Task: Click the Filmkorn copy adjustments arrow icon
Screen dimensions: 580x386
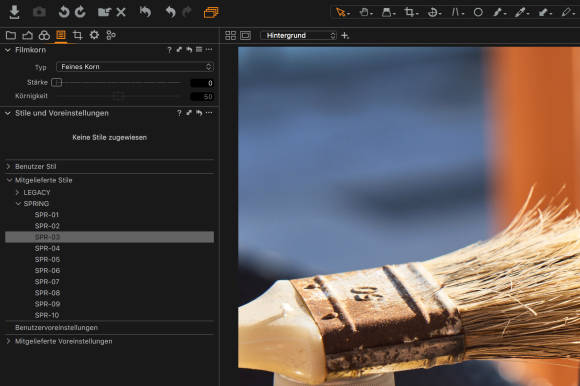Action: point(179,49)
